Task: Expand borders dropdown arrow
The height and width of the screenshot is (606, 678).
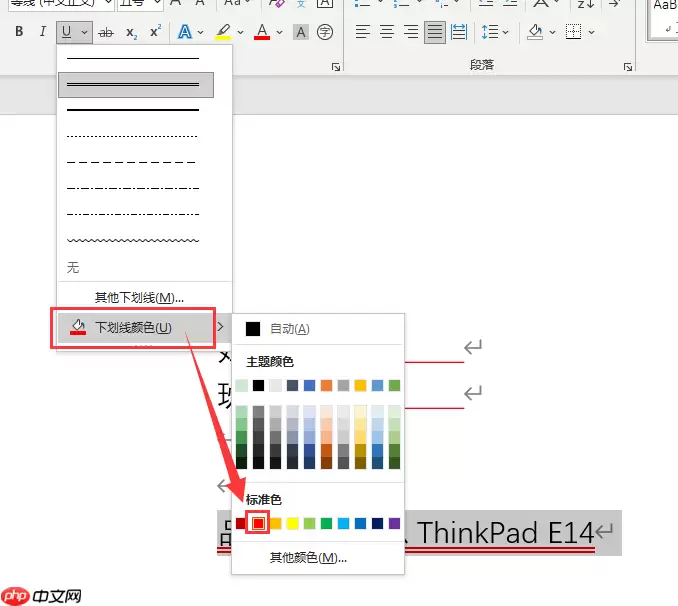Action: 592,32
